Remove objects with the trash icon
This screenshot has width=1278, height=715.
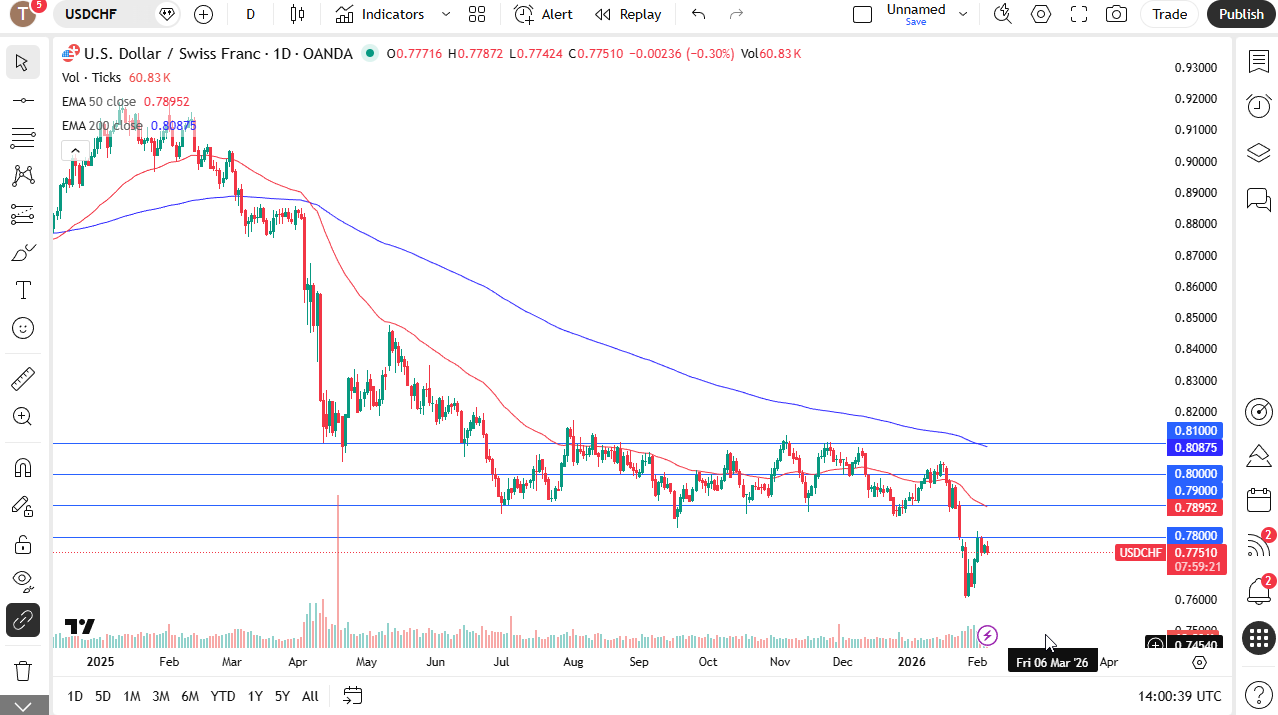tap(22, 670)
